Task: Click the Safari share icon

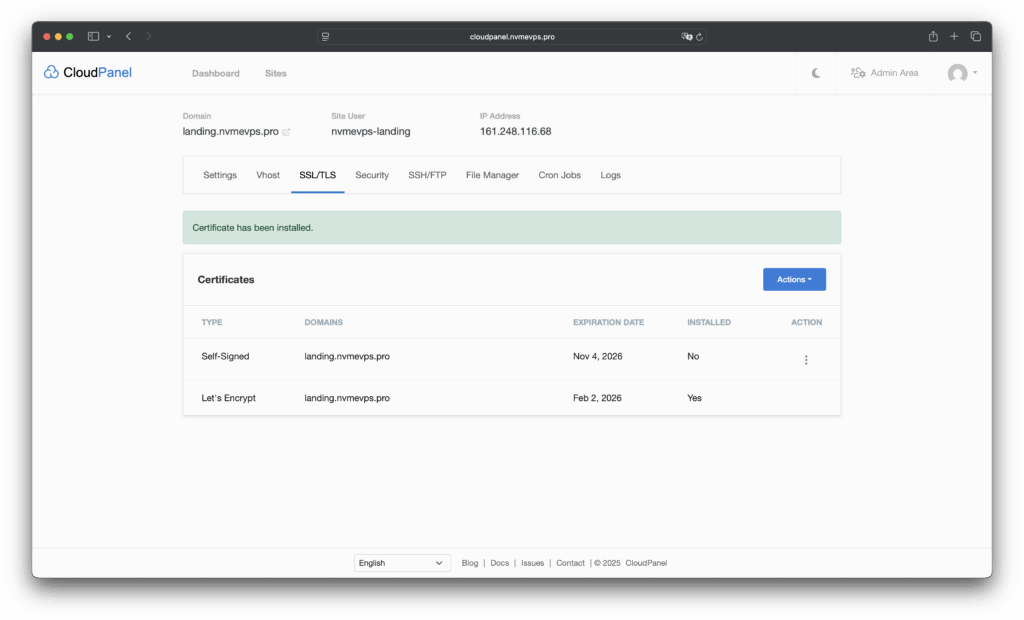Action: click(x=933, y=36)
